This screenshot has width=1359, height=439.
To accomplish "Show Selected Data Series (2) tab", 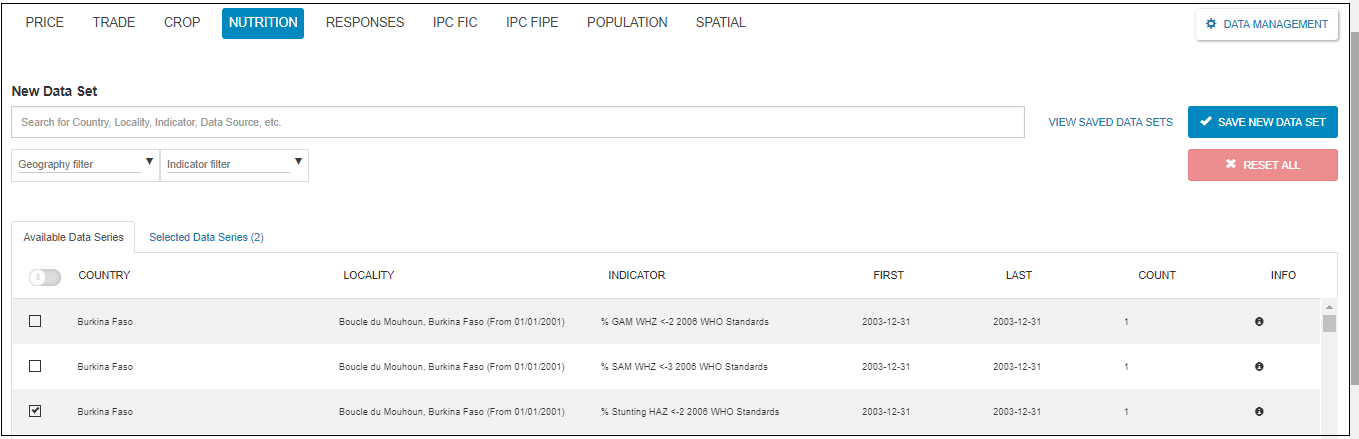I will pos(206,237).
